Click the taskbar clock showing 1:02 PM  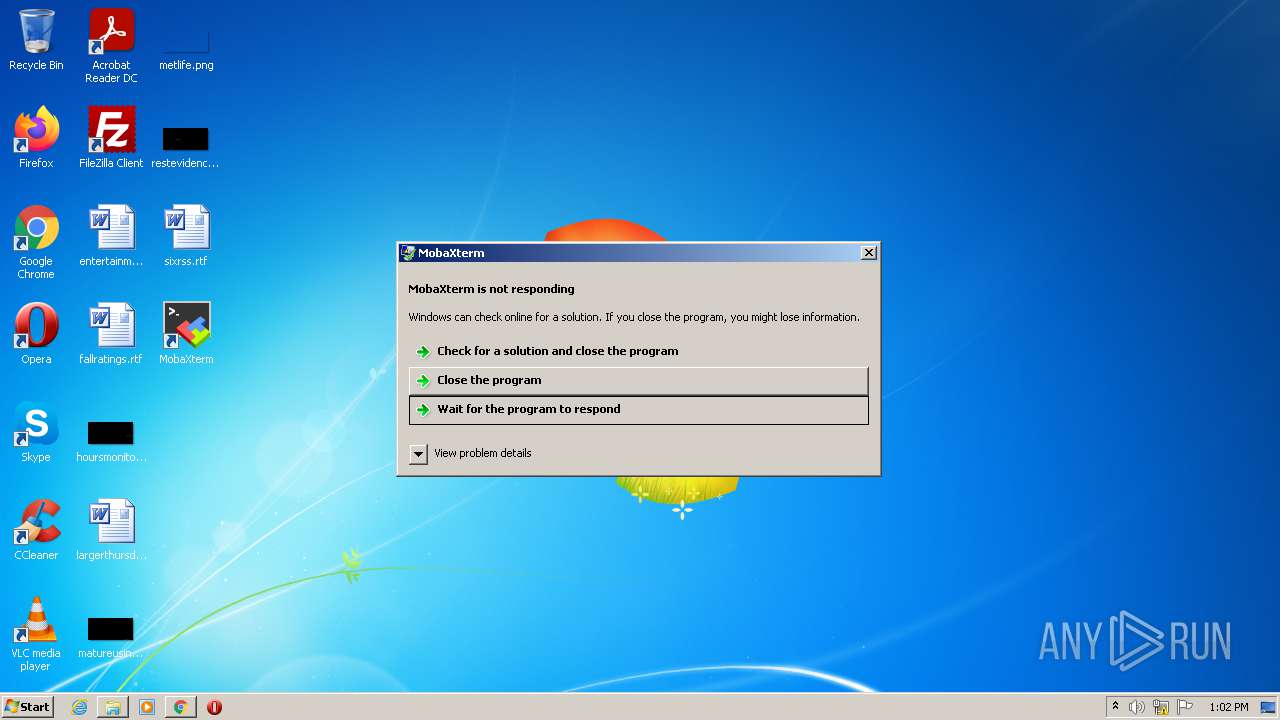pyautogui.click(x=1228, y=707)
